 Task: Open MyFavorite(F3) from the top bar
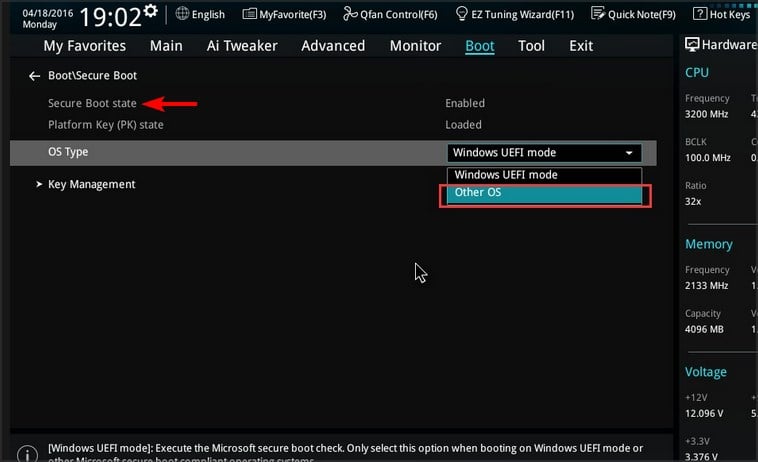(248, 14)
